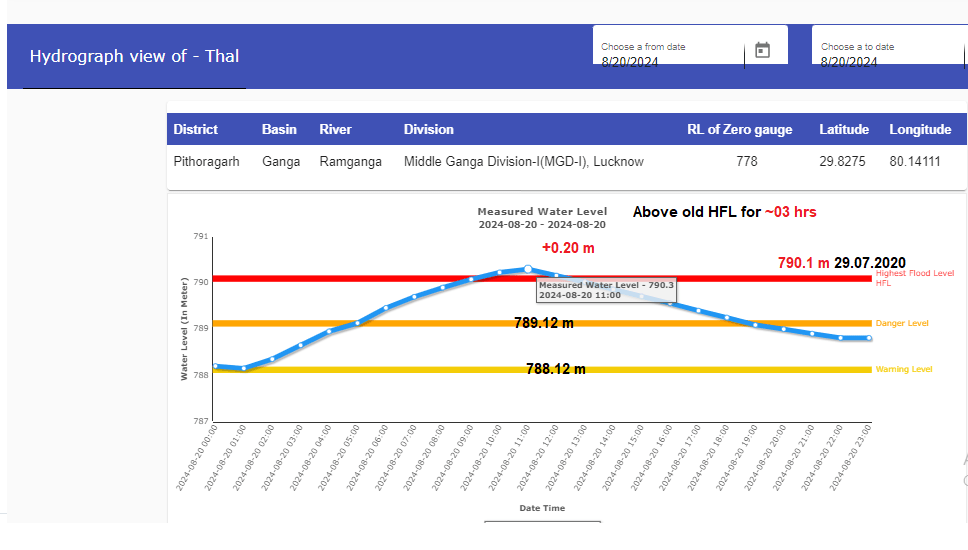
Task: Click the Latitude column header
Action: click(843, 129)
